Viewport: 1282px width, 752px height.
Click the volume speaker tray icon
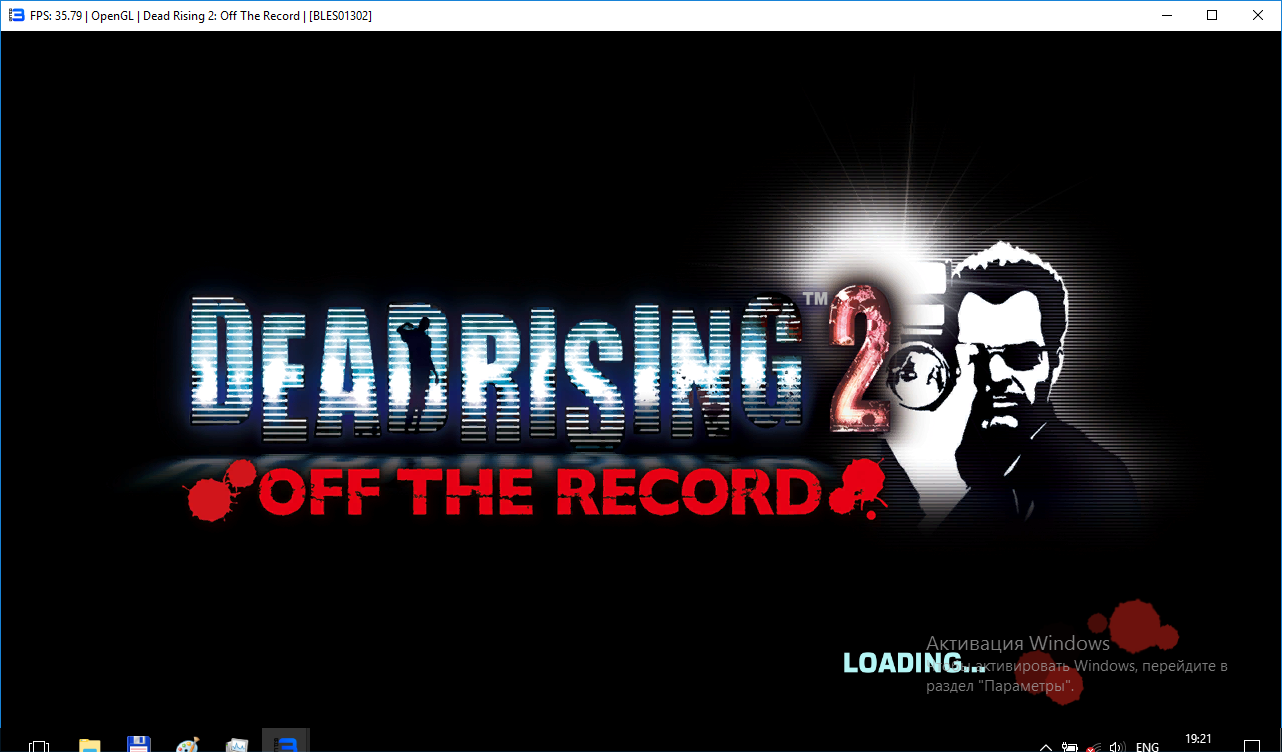(1117, 746)
